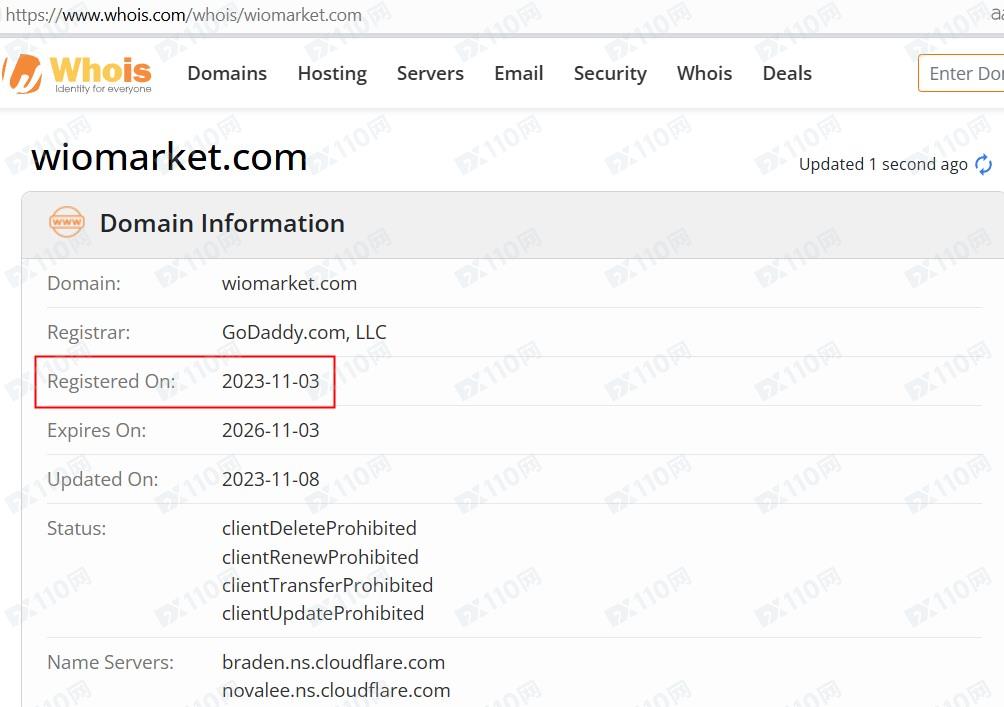The width and height of the screenshot is (1004, 707).
Task: Open the Email menu
Action: click(518, 73)
